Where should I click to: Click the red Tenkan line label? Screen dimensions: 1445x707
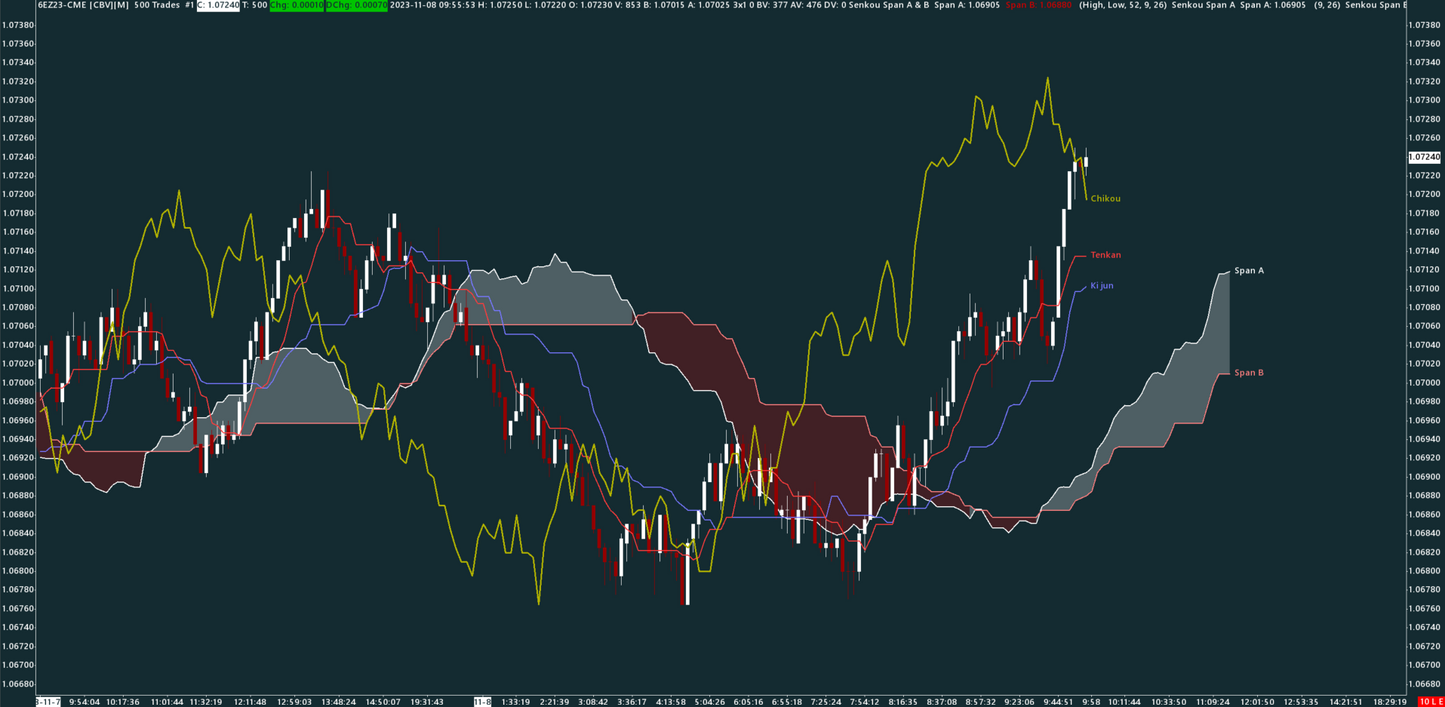(x=1104, y=254)
